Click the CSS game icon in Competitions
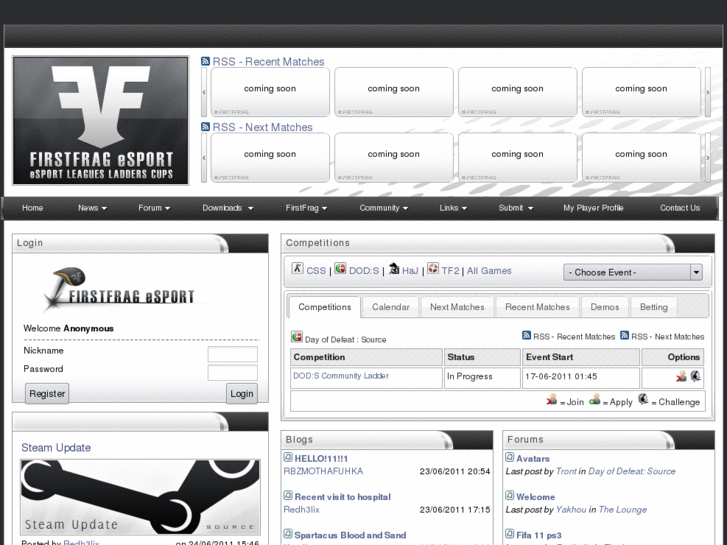 [297, 268]
